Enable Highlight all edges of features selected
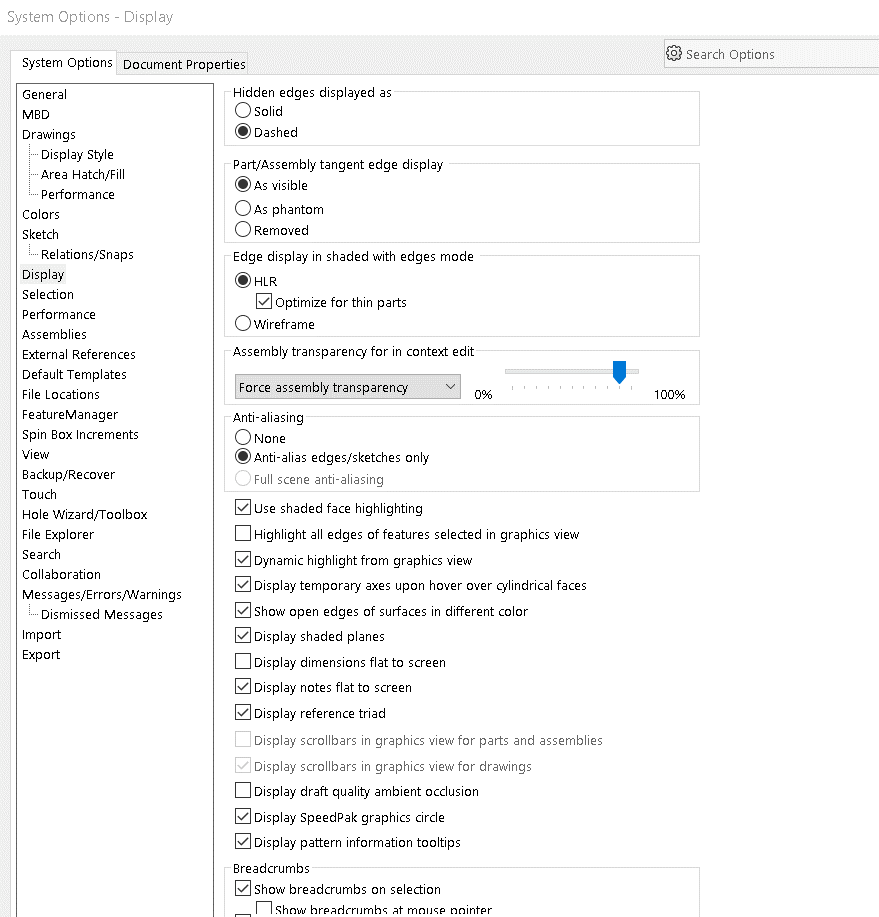Screen dimensions: 879x917 (x=243, y=533)
